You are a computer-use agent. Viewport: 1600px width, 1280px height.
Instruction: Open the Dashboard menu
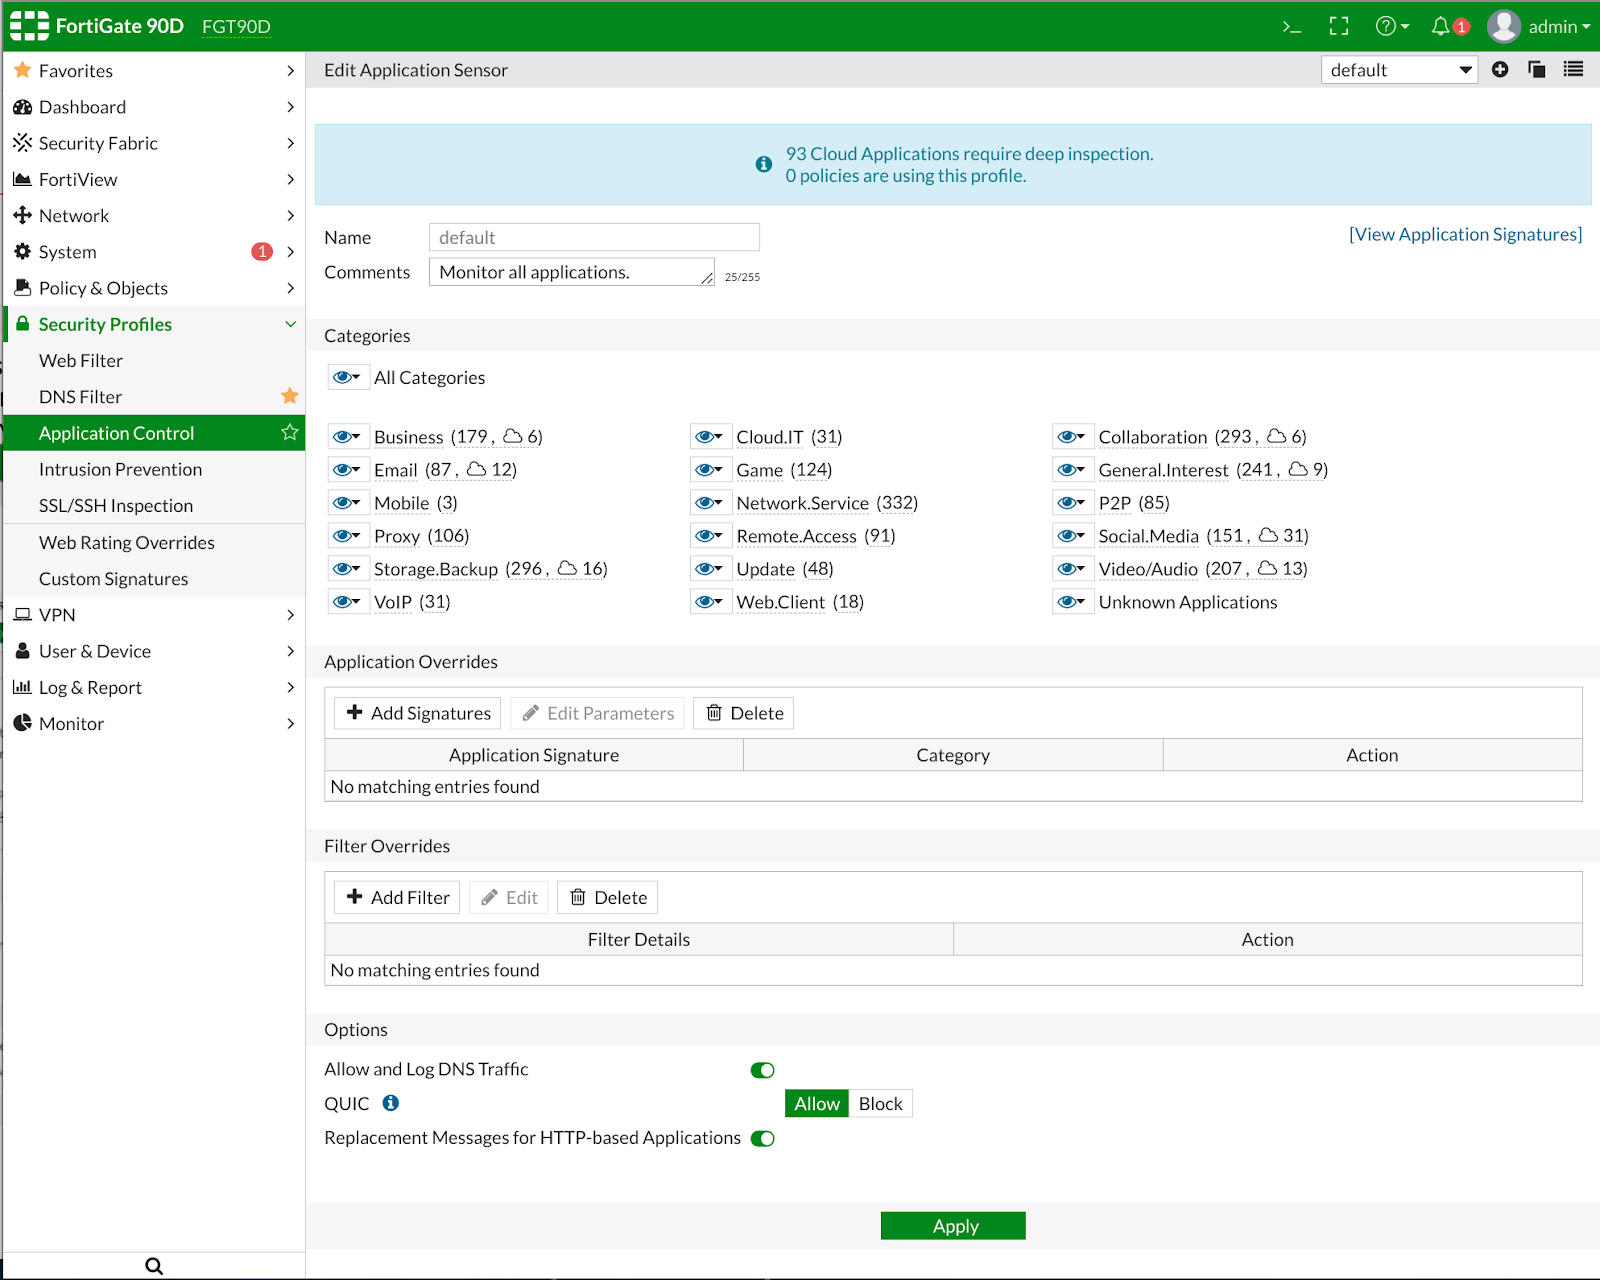click(154, 107)
